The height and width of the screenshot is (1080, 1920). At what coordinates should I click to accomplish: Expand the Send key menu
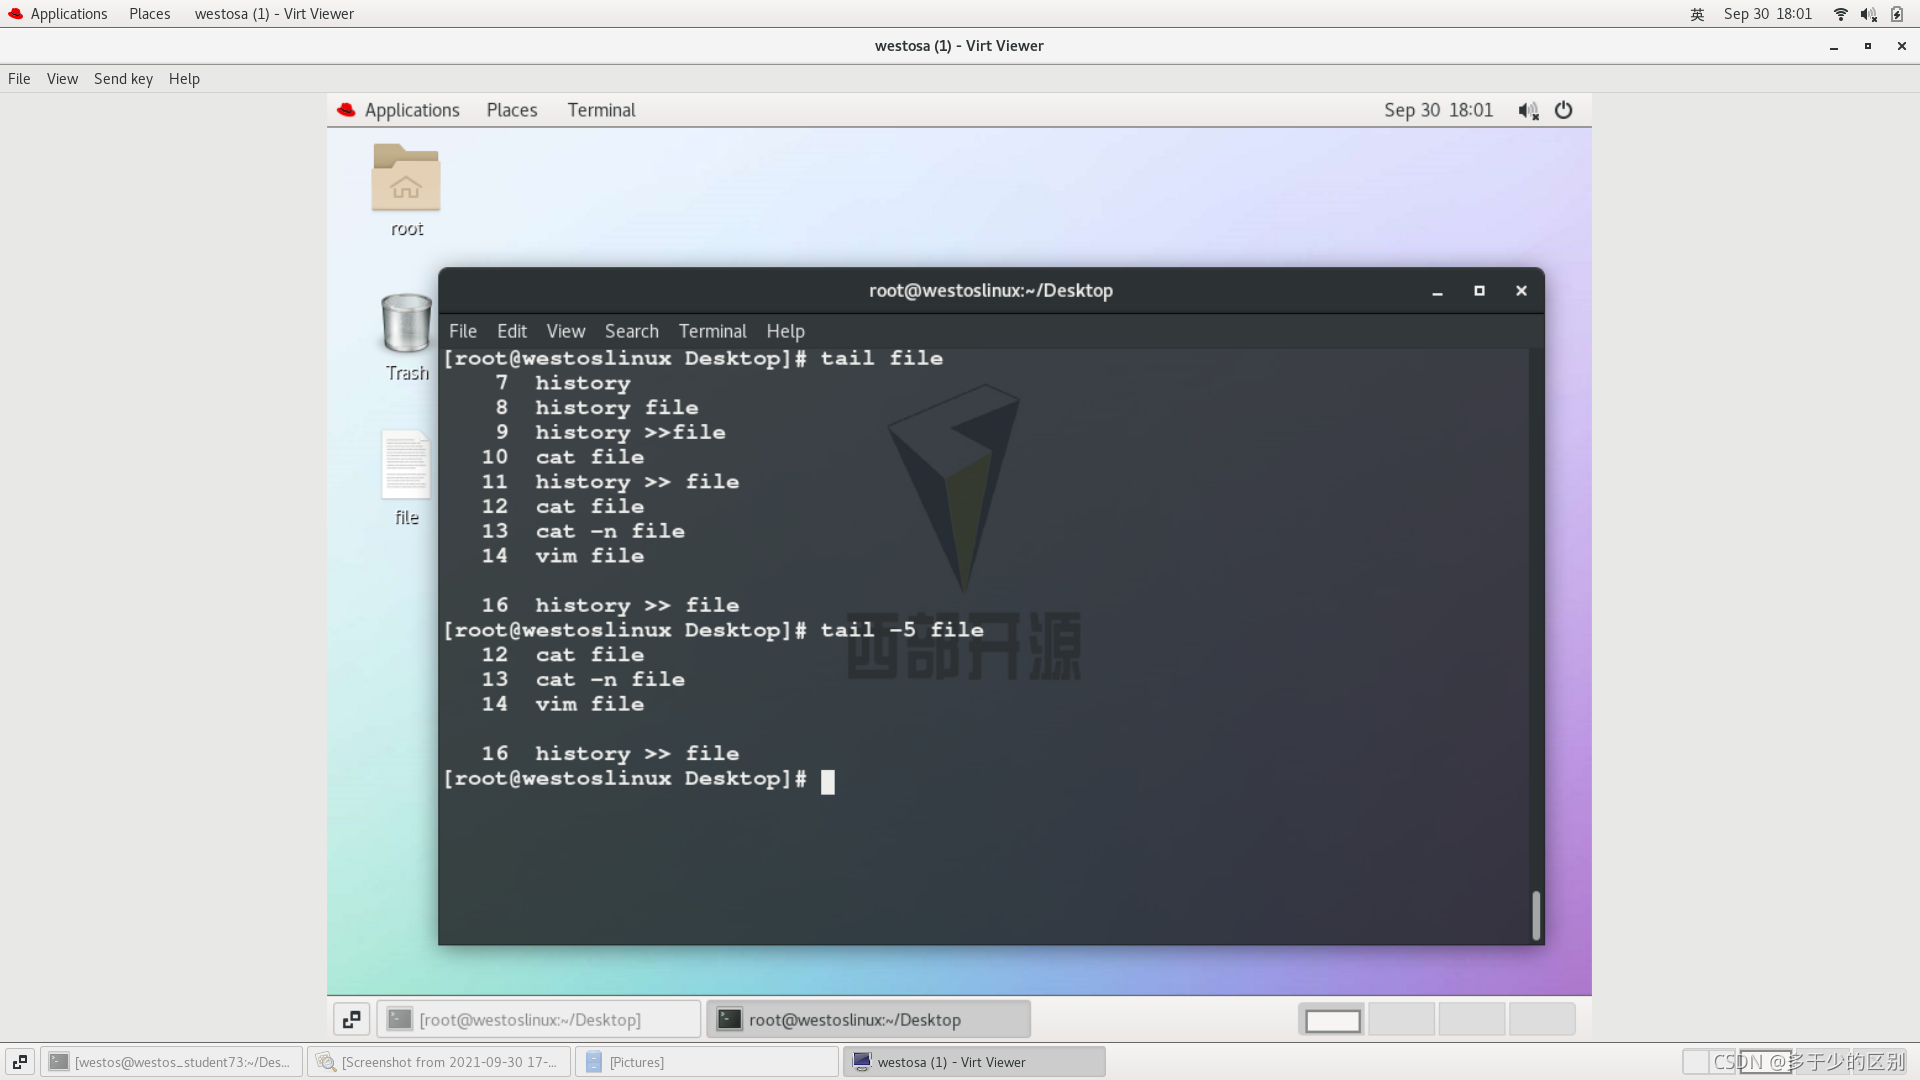pos(123,79)
